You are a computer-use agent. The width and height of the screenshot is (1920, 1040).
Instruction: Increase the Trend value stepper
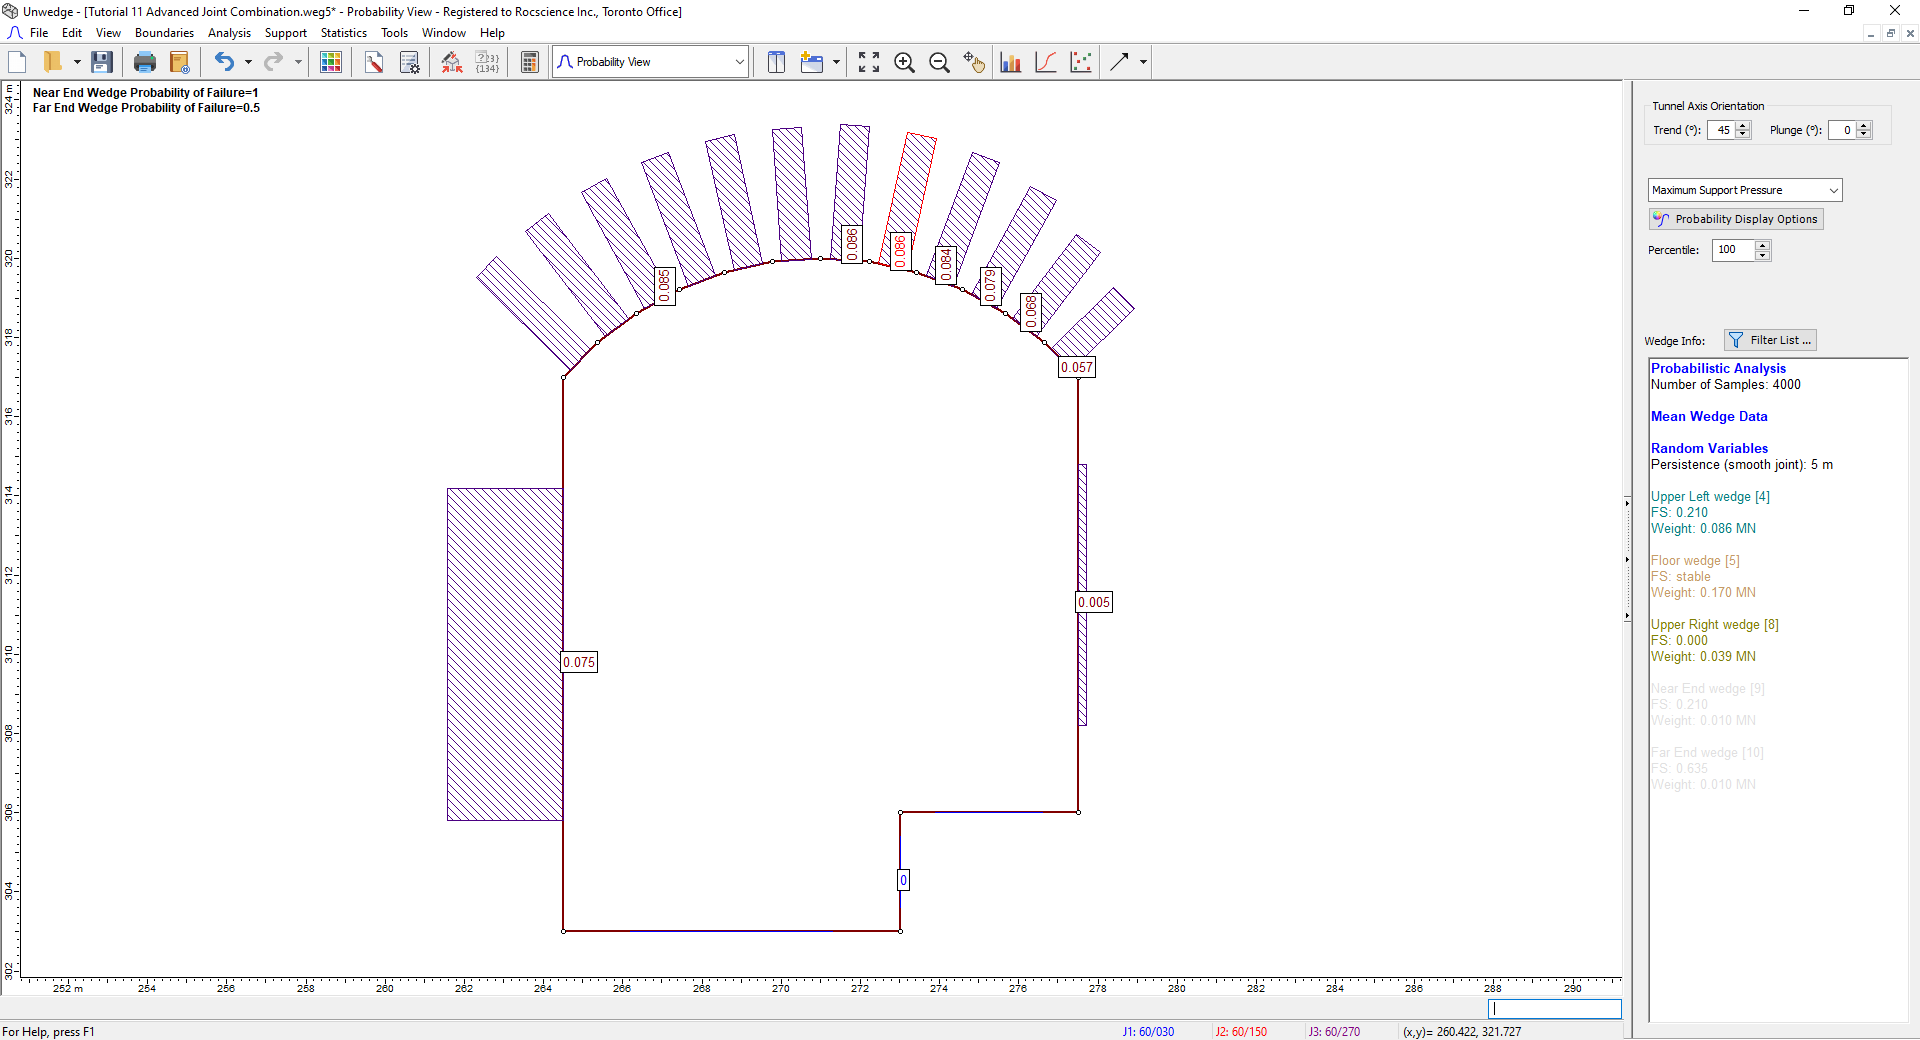pyautogui.click(x=1744, y=126)
